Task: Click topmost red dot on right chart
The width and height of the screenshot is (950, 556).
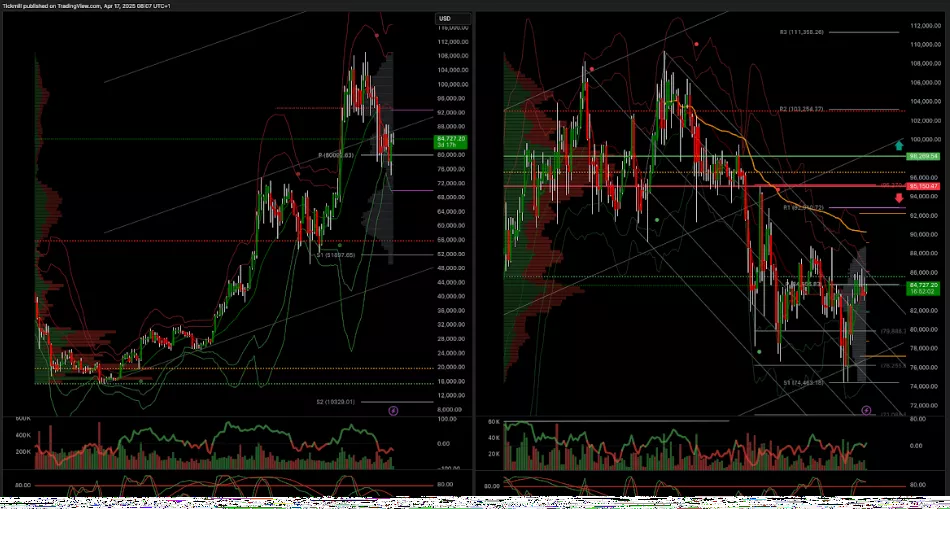Action: 696,44
